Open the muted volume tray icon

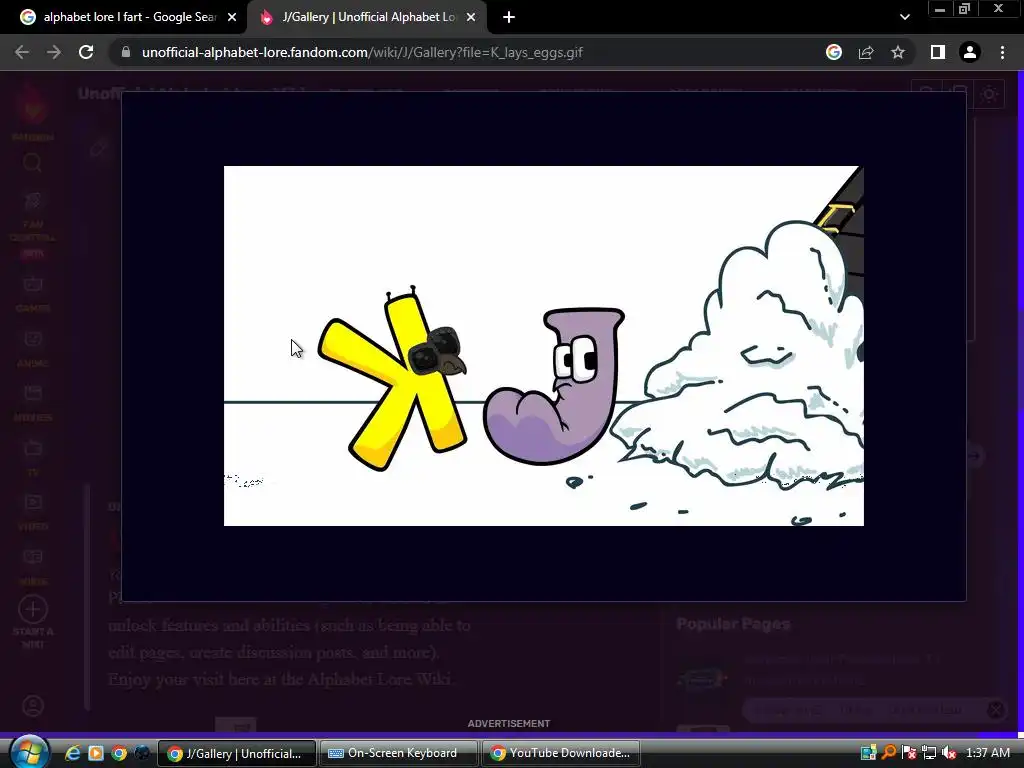click(x=949, y=753)
